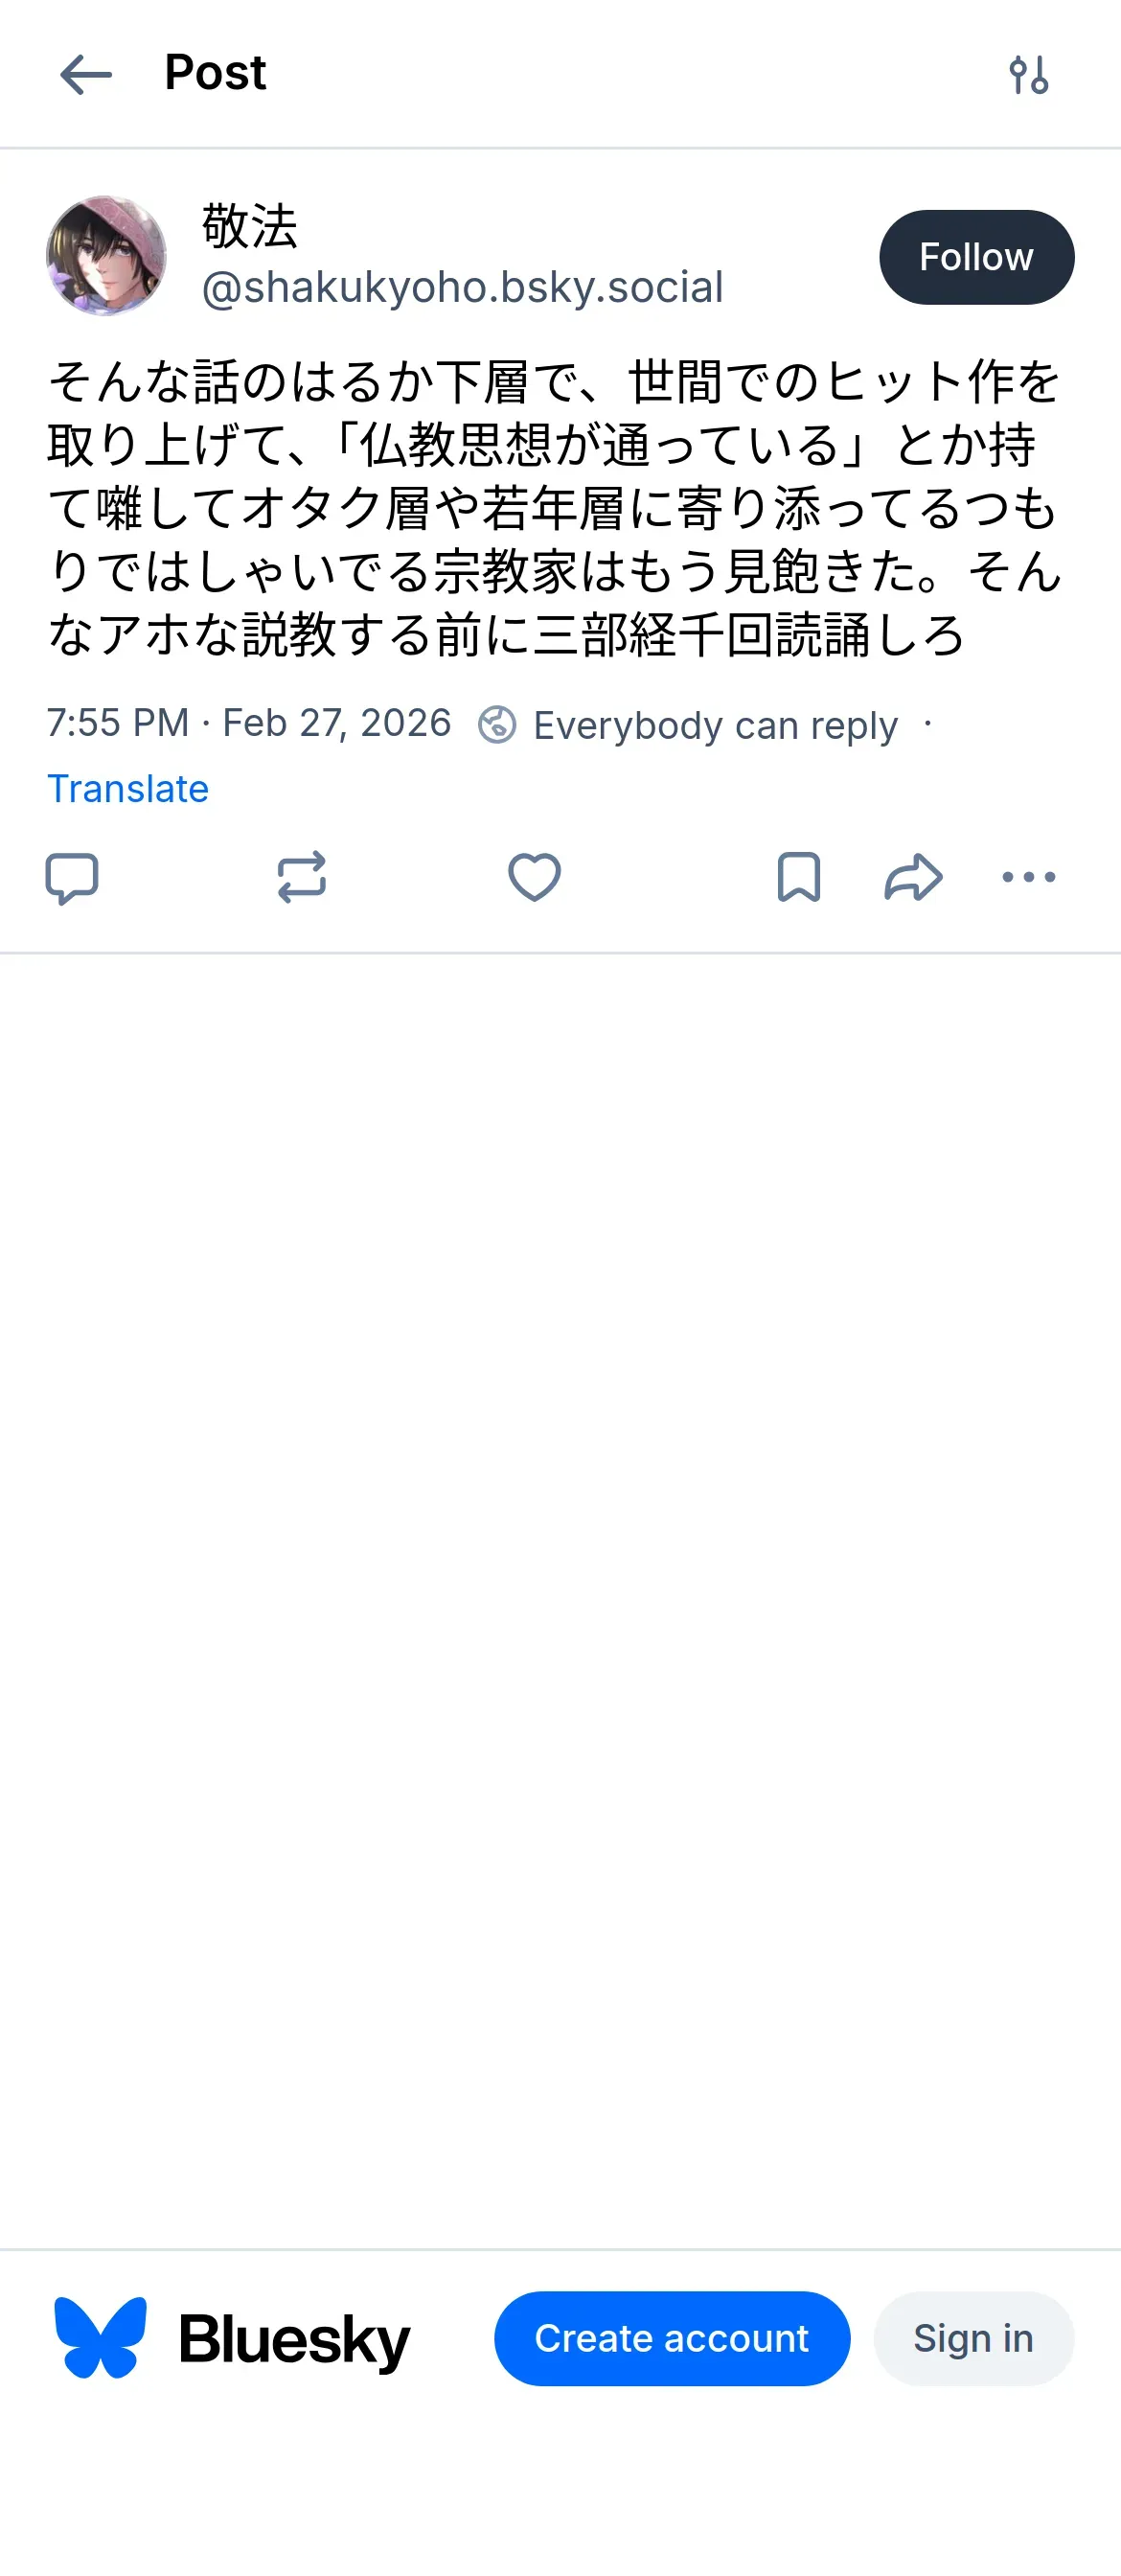Open the @shakukyoho.bsky.social handle link
Screen dimensions: 1121x2576
[x=462, y=288]
